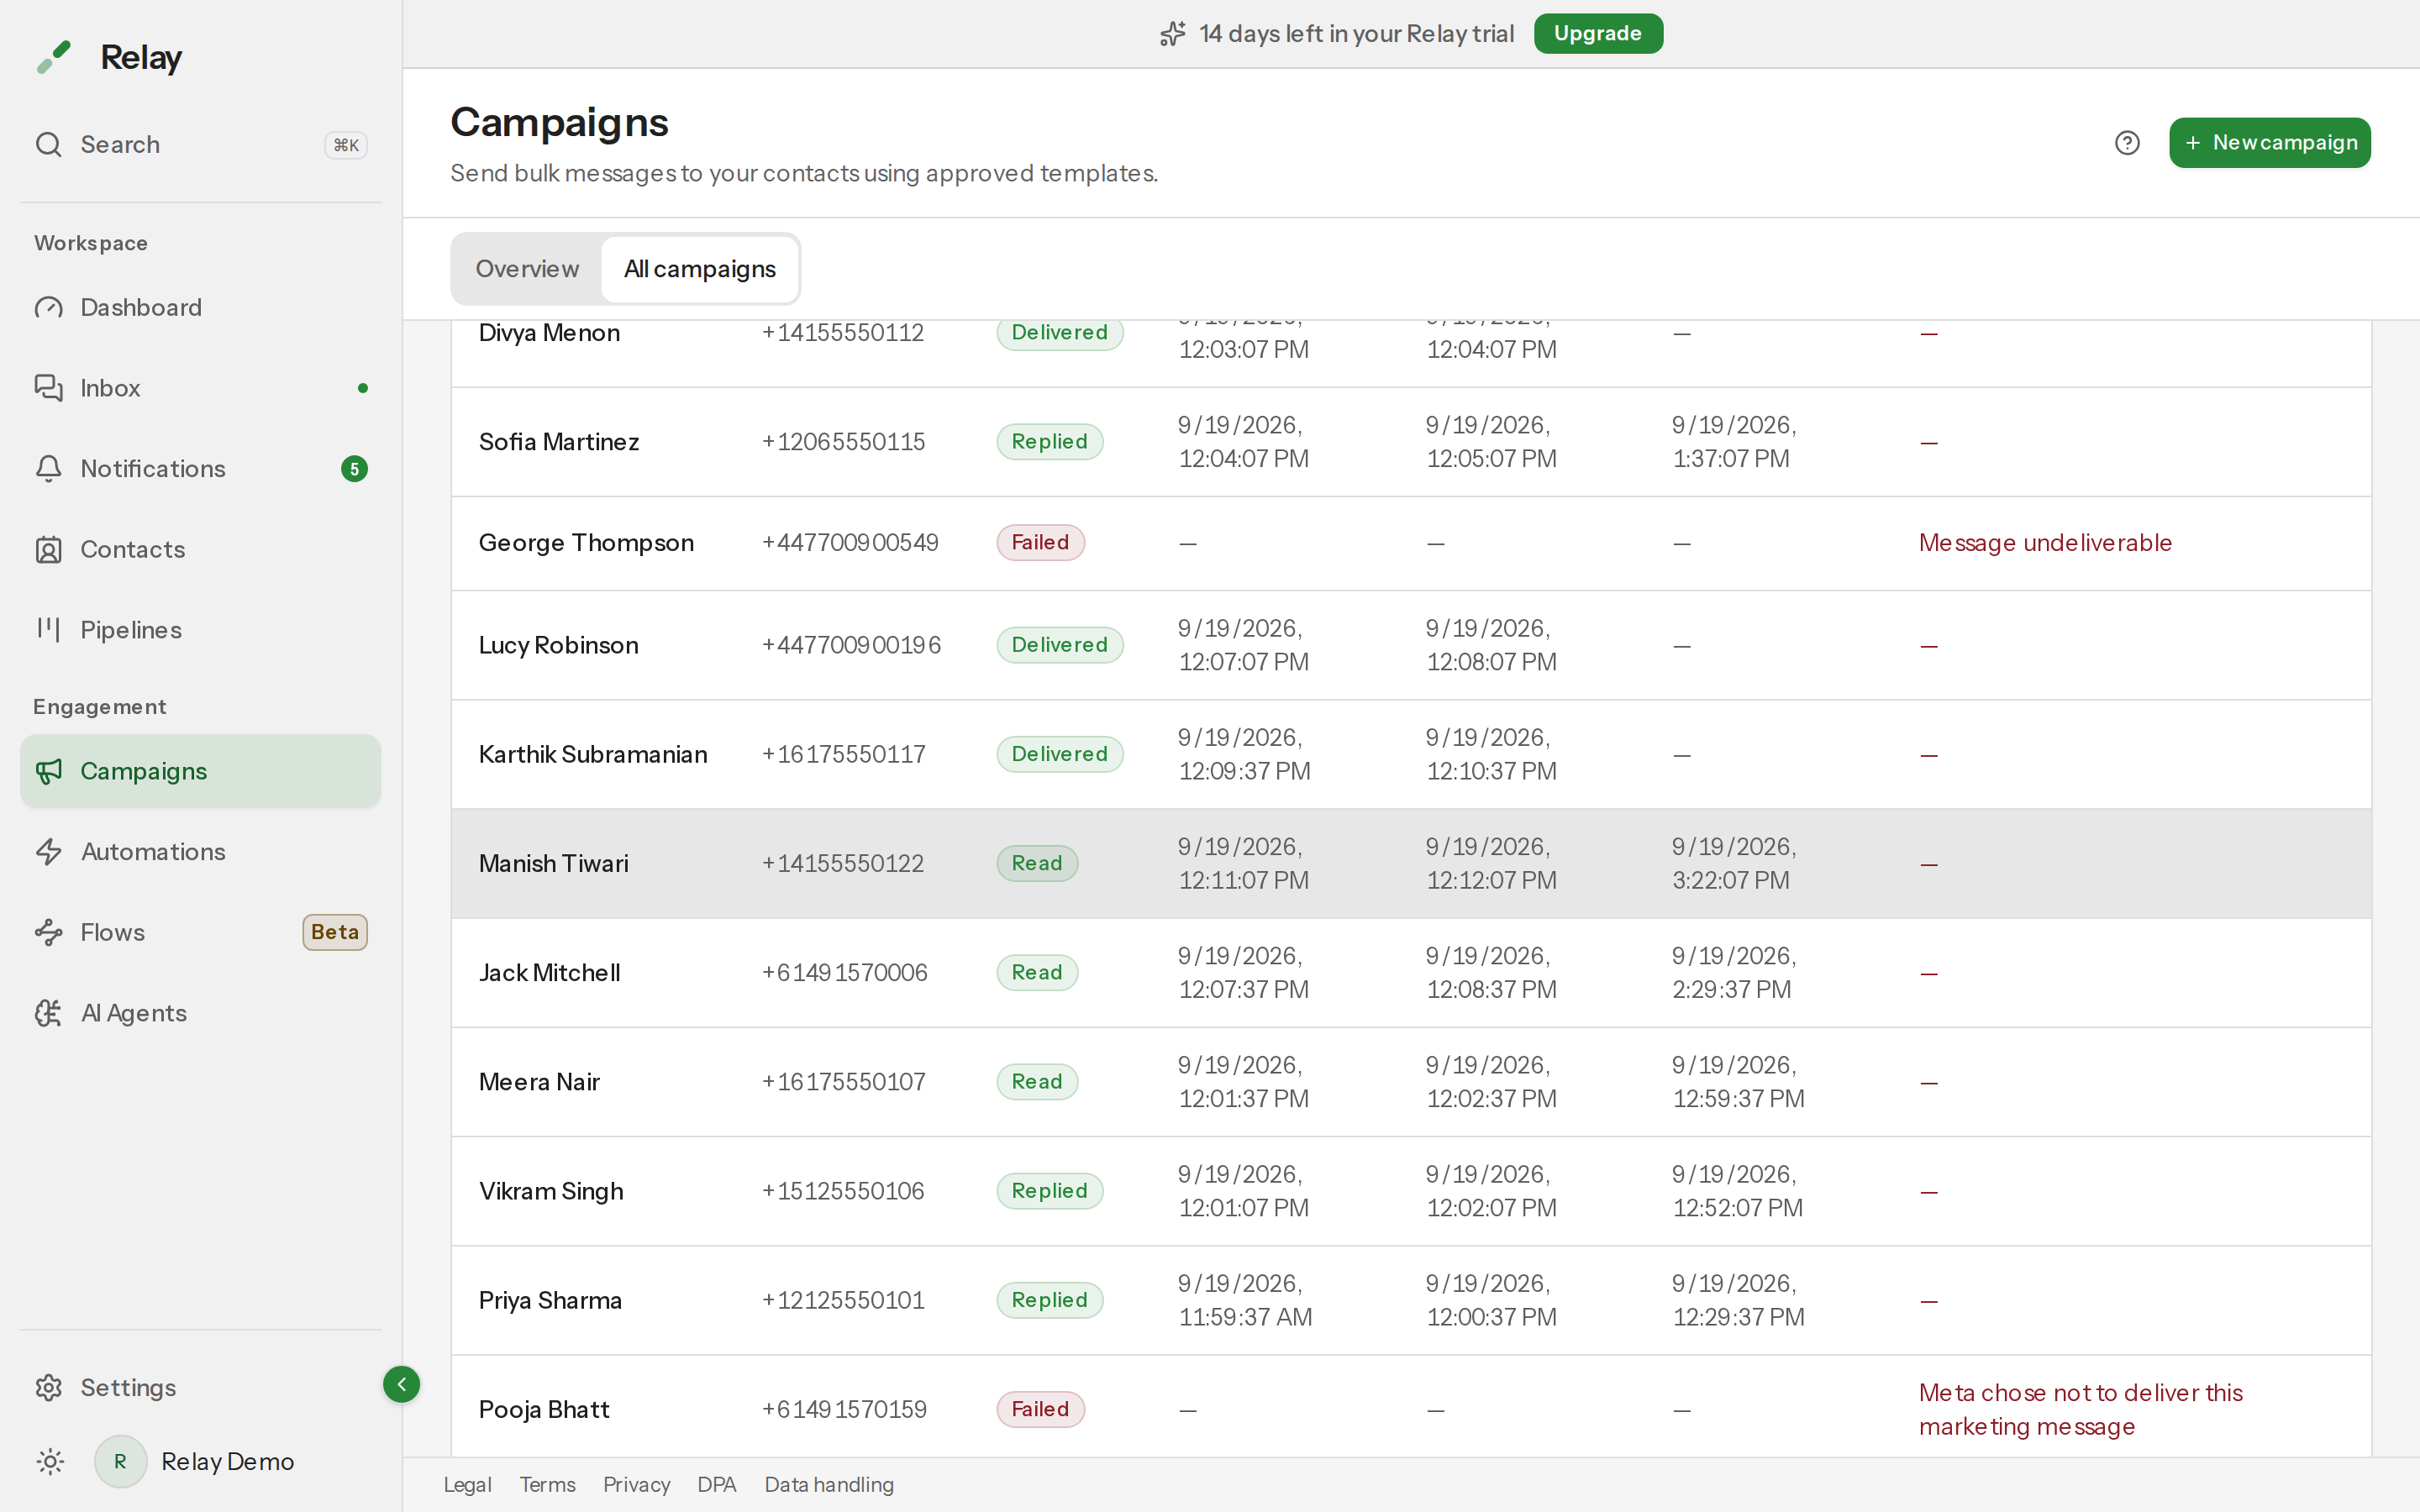This screenshot has height=1512, width=2420.
Task: Click the Replied badge for Sofia Martinez
Action: click(x=1049, y=442)
